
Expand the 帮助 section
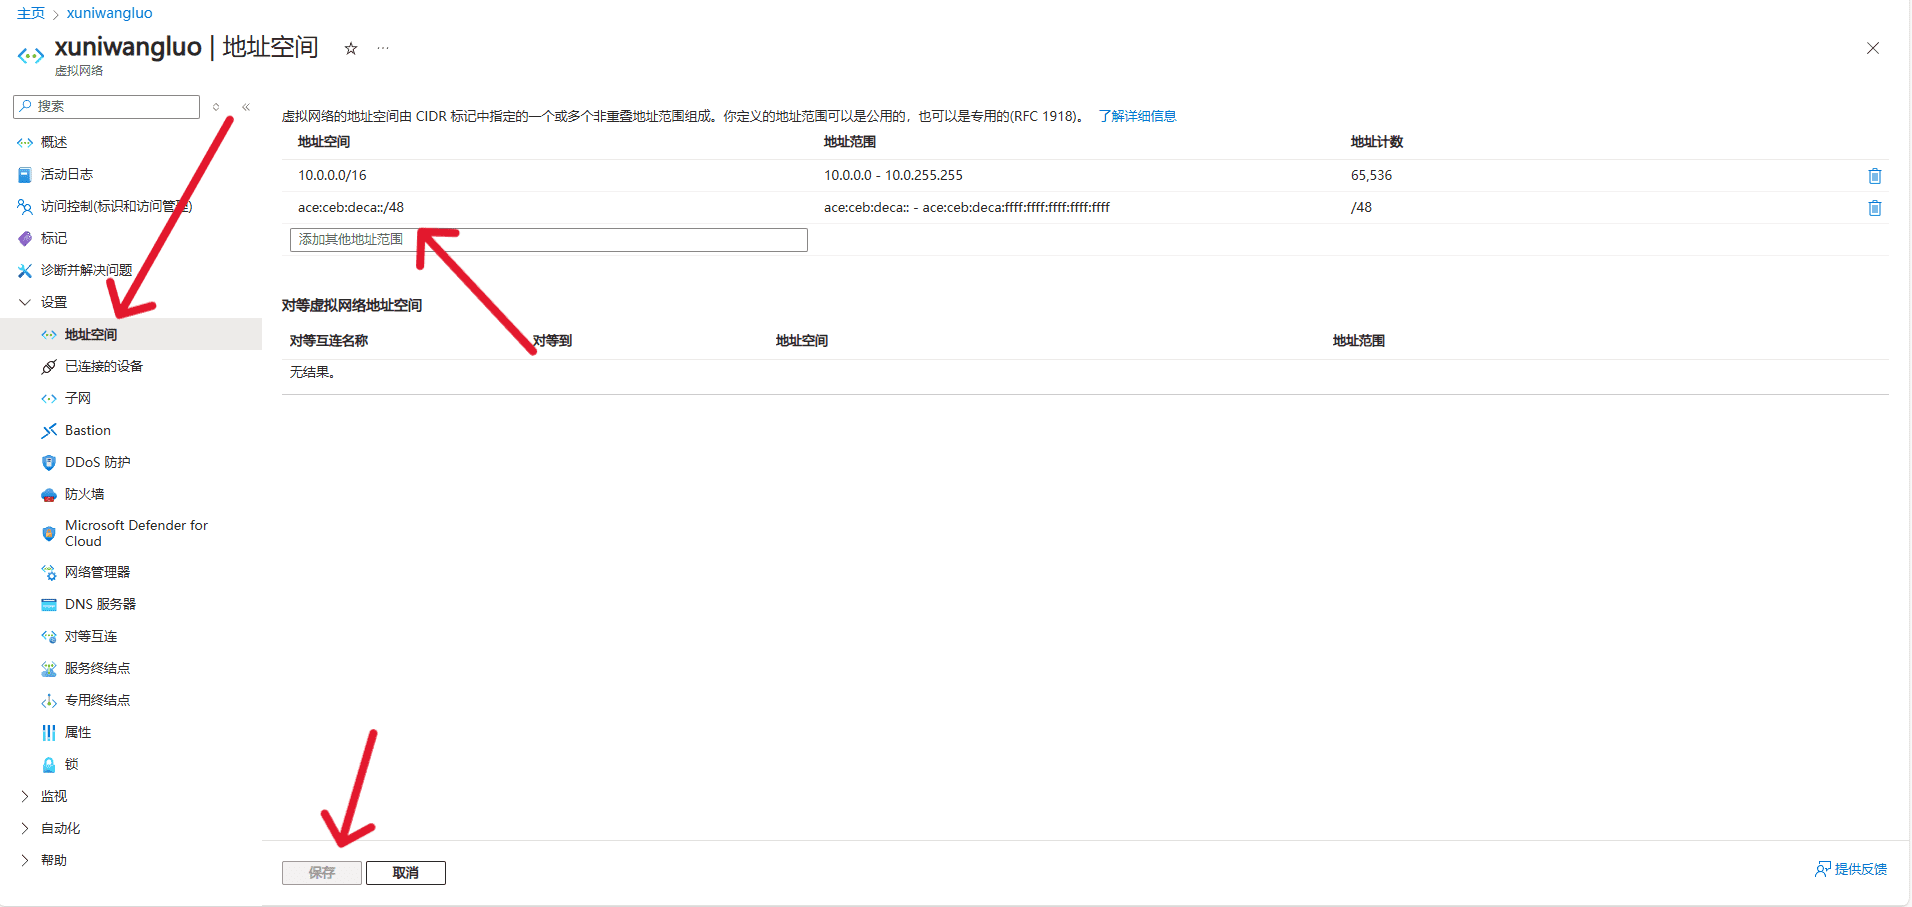click(54, 860)
